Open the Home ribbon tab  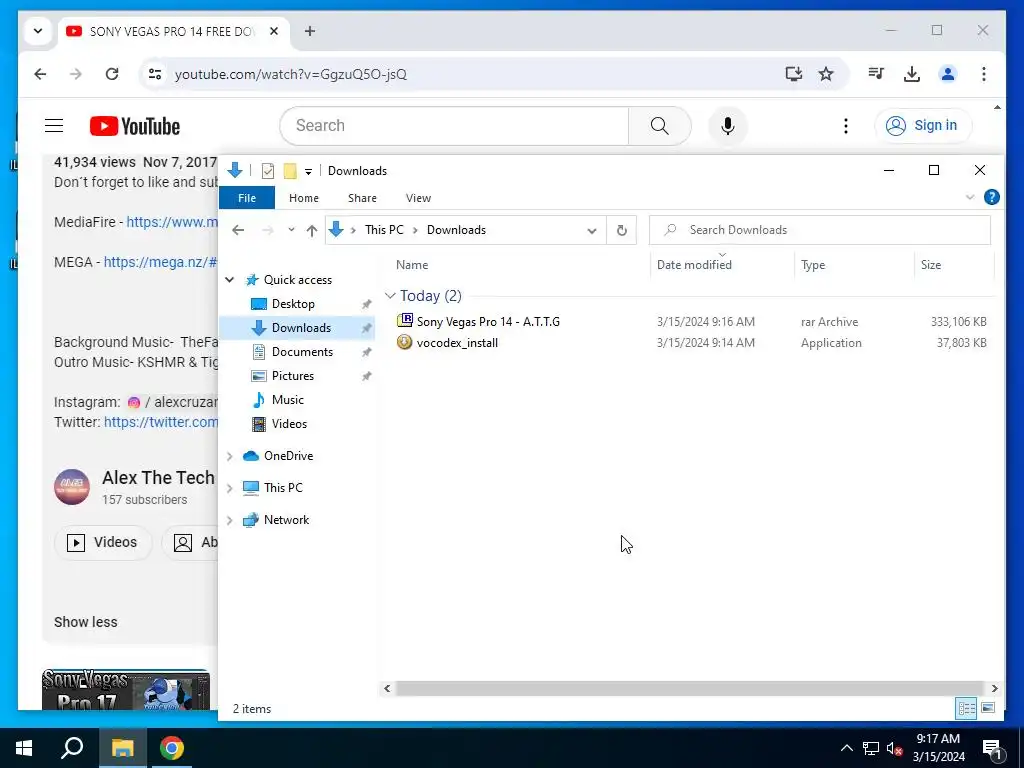tap(304, 198)
